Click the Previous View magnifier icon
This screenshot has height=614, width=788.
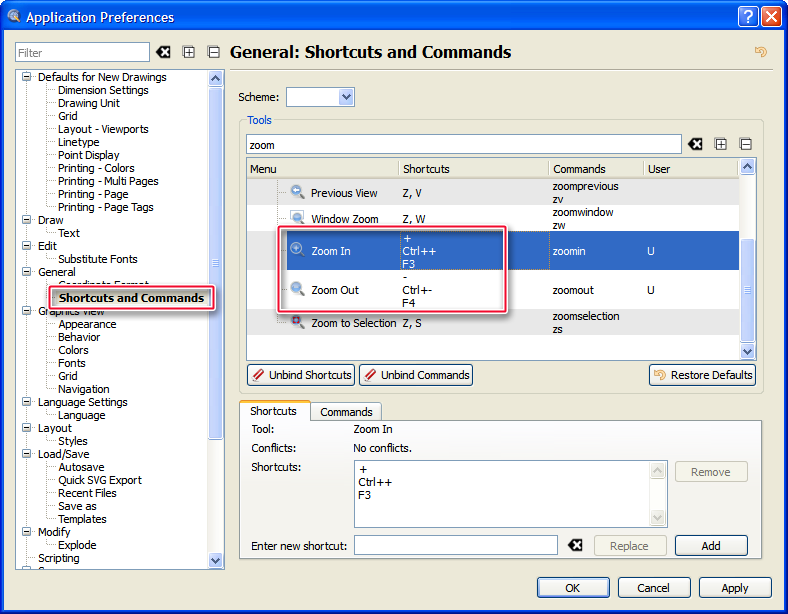pos(298,192)
